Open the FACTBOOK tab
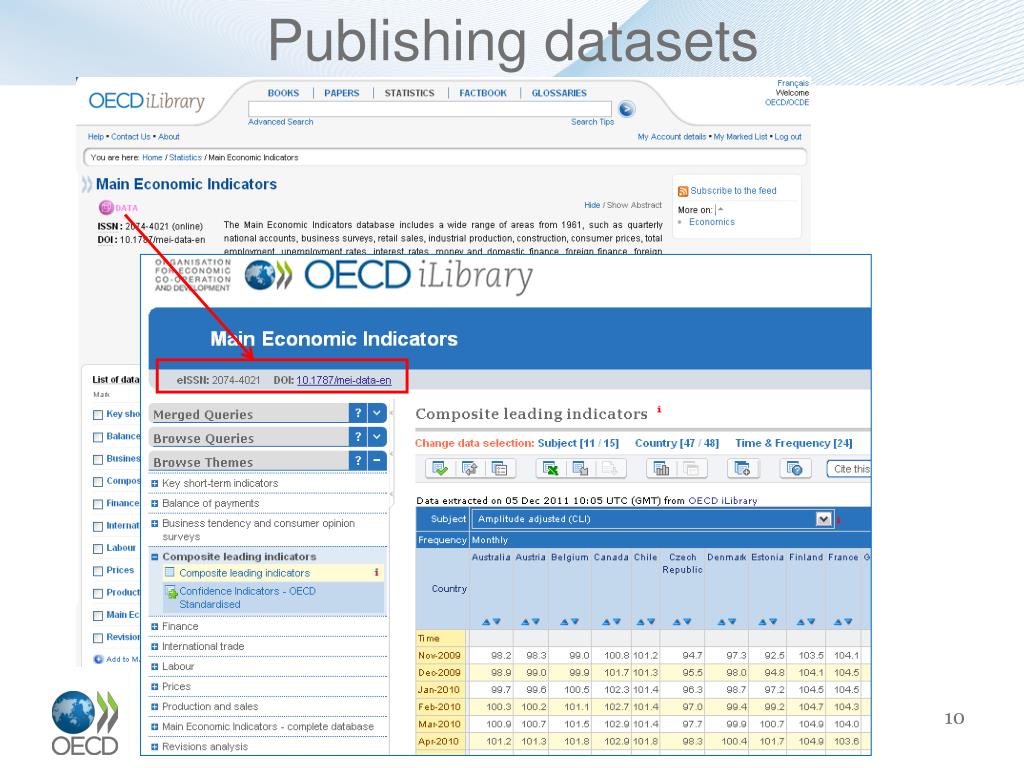This screenshot has height=768, width=1024. click(483, 93)
